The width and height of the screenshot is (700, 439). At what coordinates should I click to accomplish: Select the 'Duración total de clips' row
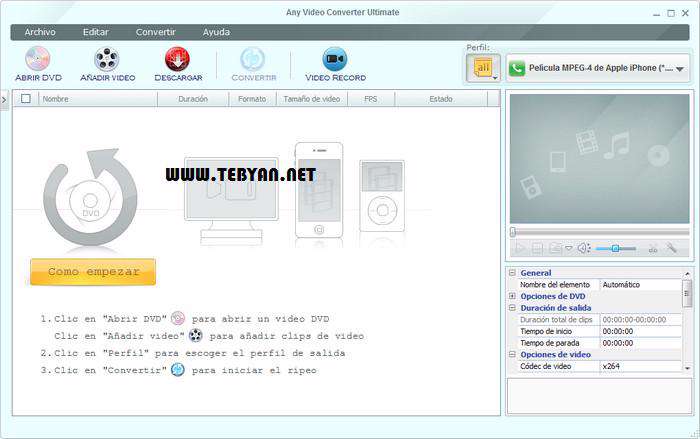tap(599, 320)
